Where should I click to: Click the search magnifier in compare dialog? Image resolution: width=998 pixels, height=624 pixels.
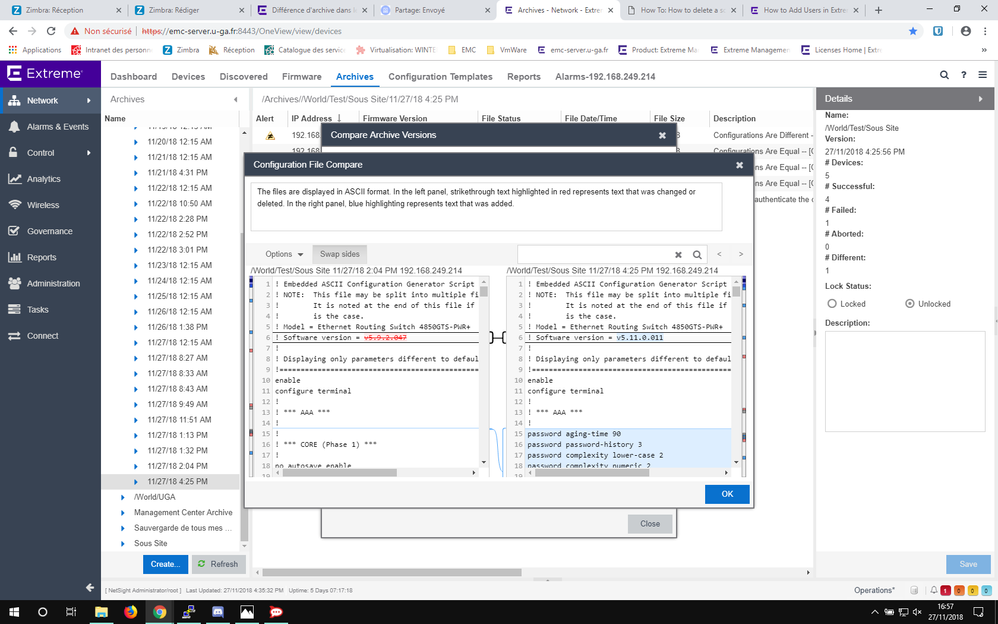pos(697,255)
